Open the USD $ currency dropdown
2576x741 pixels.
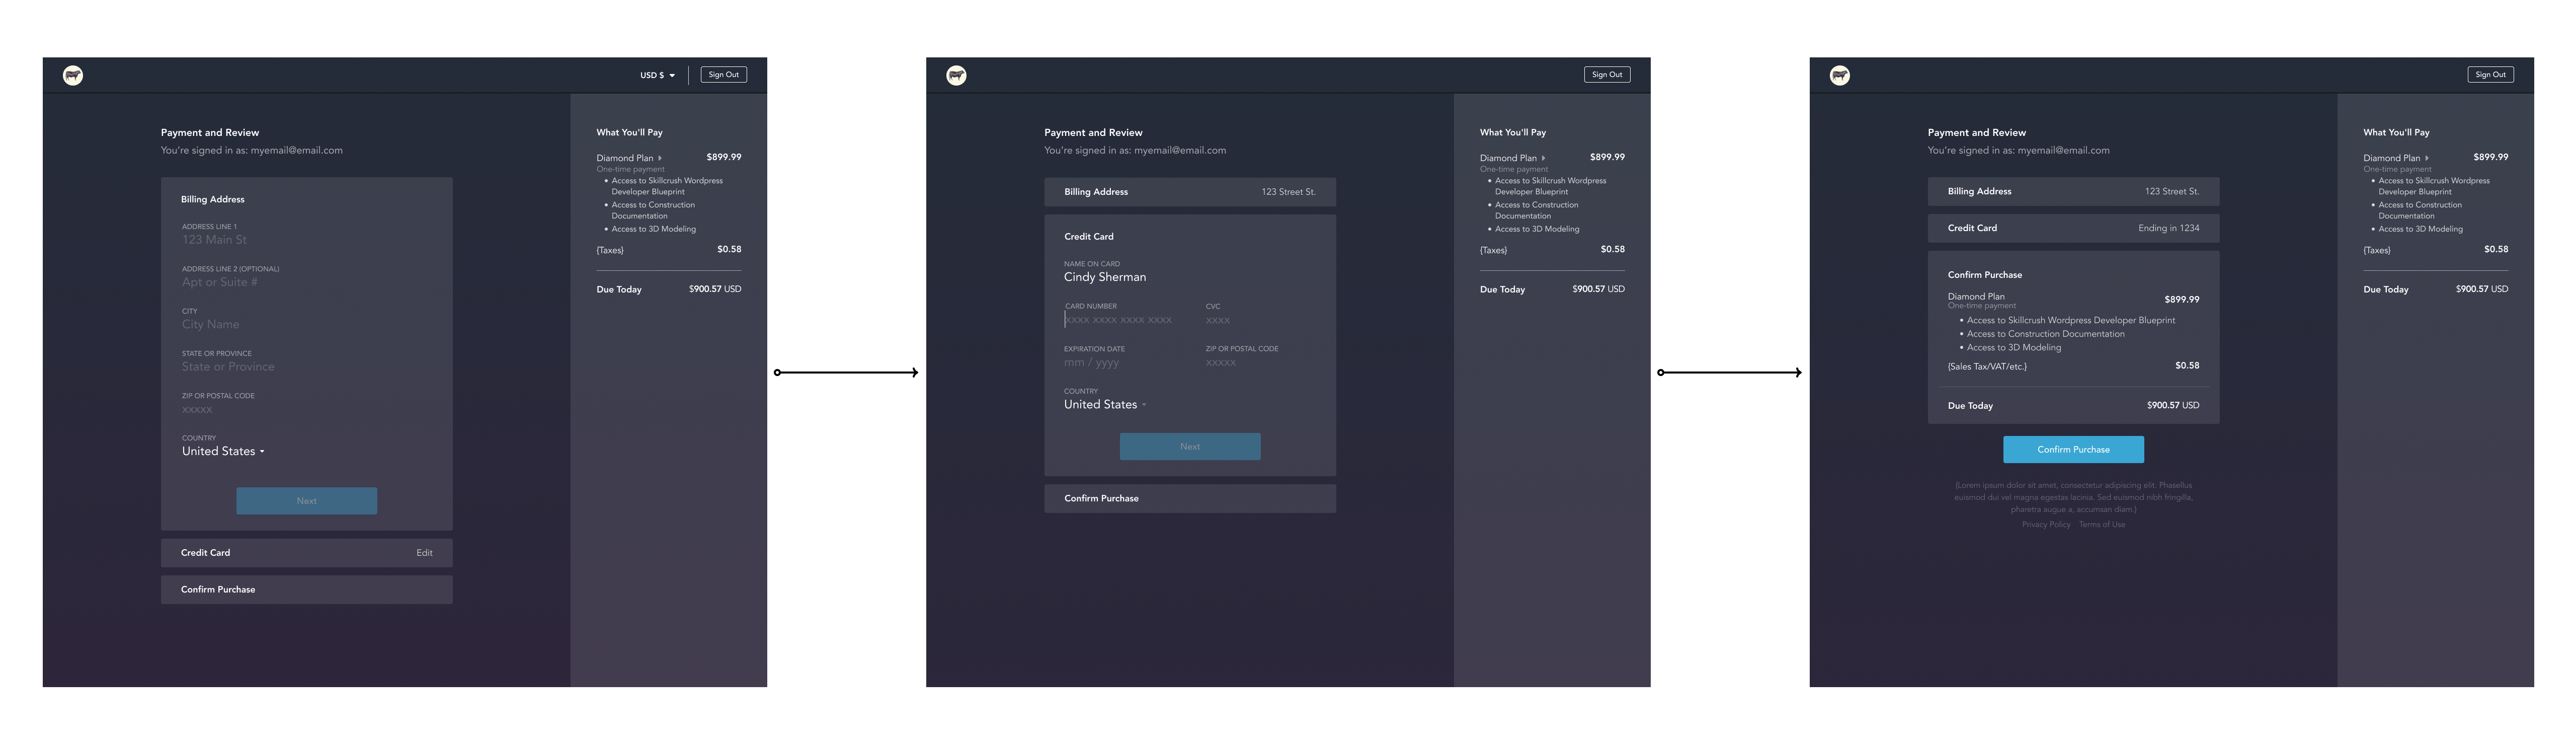point(658,75)
